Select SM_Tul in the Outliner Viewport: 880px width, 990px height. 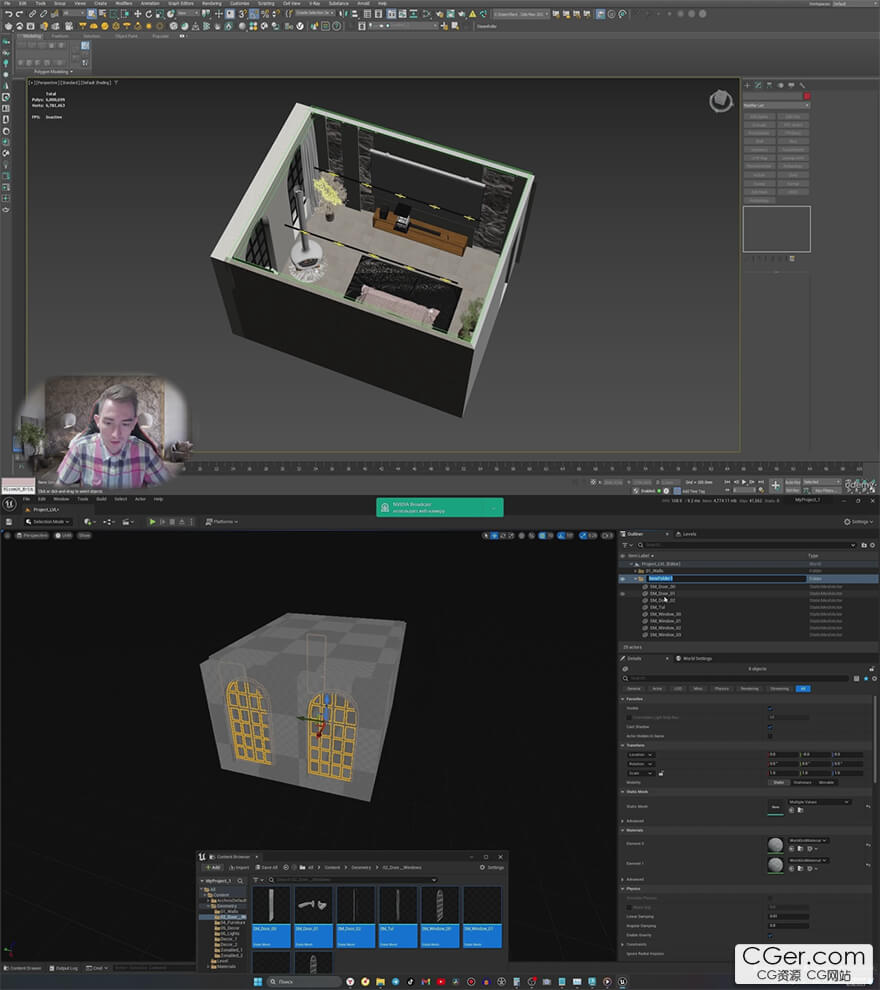pos(657,607)
